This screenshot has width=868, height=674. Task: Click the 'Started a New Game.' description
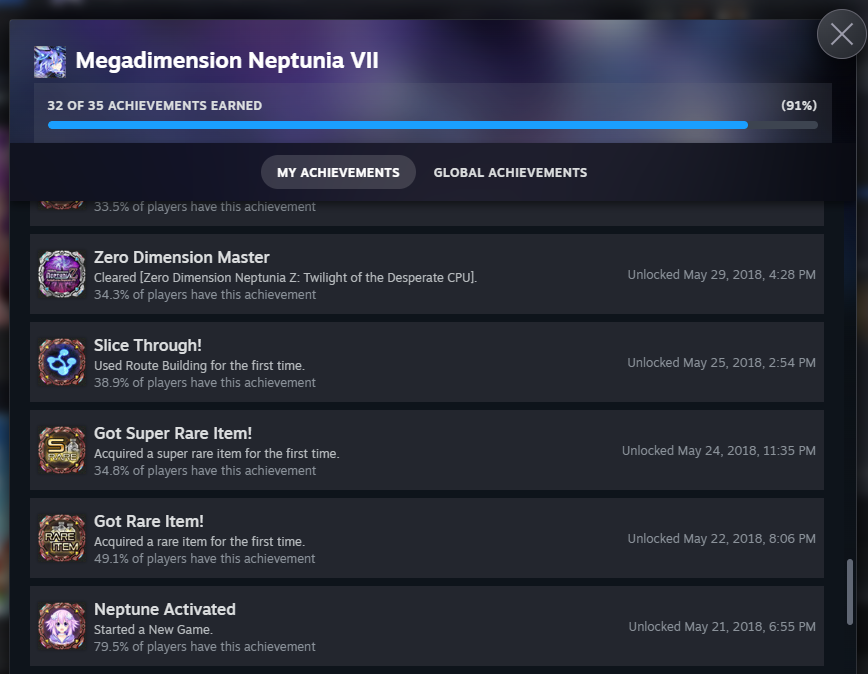click(153, 630)
